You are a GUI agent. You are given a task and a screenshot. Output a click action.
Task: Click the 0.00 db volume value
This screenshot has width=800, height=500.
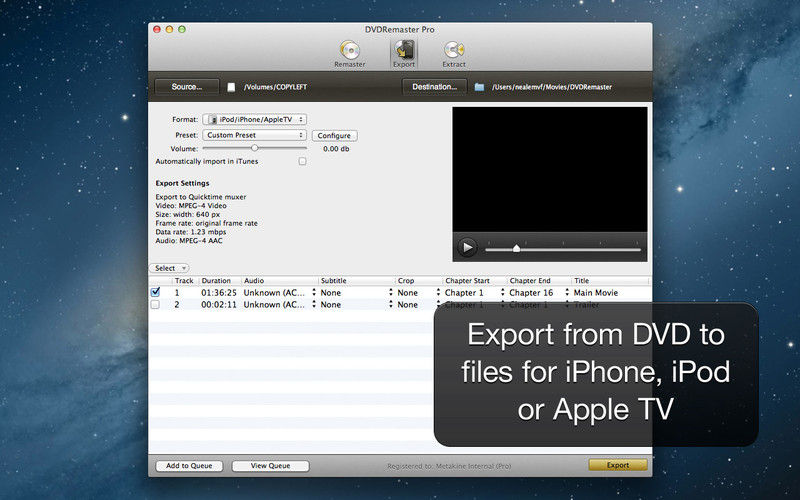[x=336, y=149]
